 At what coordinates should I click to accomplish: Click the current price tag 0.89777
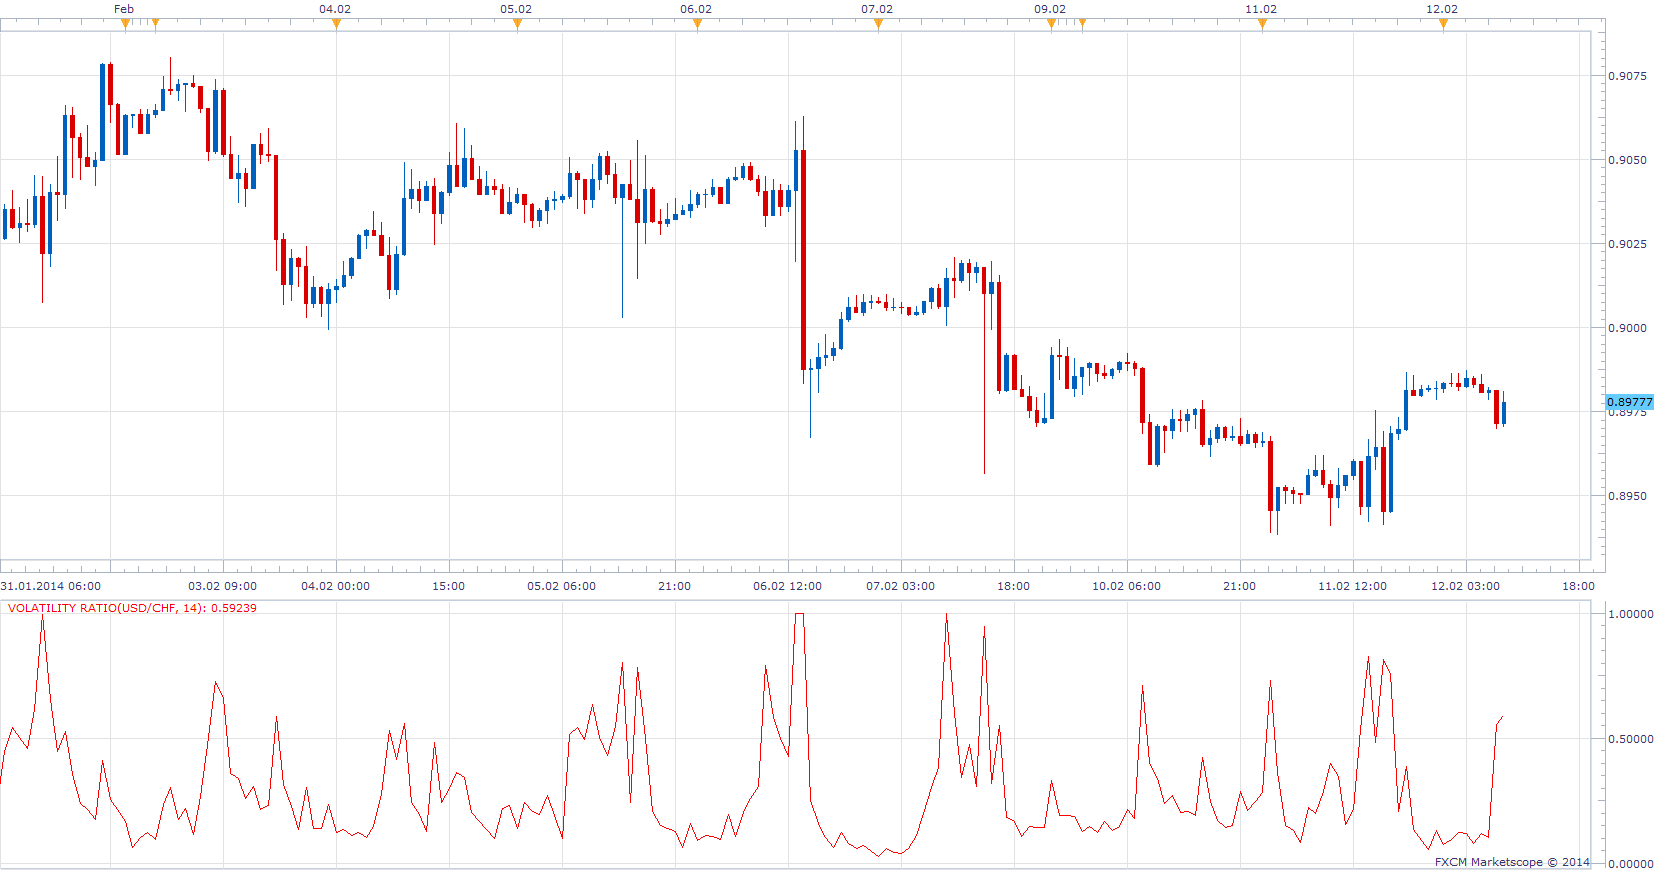1630,402
